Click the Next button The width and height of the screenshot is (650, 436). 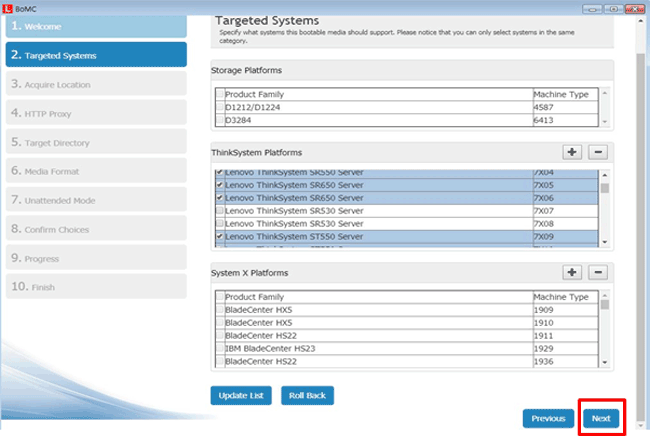click(x=601, y=418)
